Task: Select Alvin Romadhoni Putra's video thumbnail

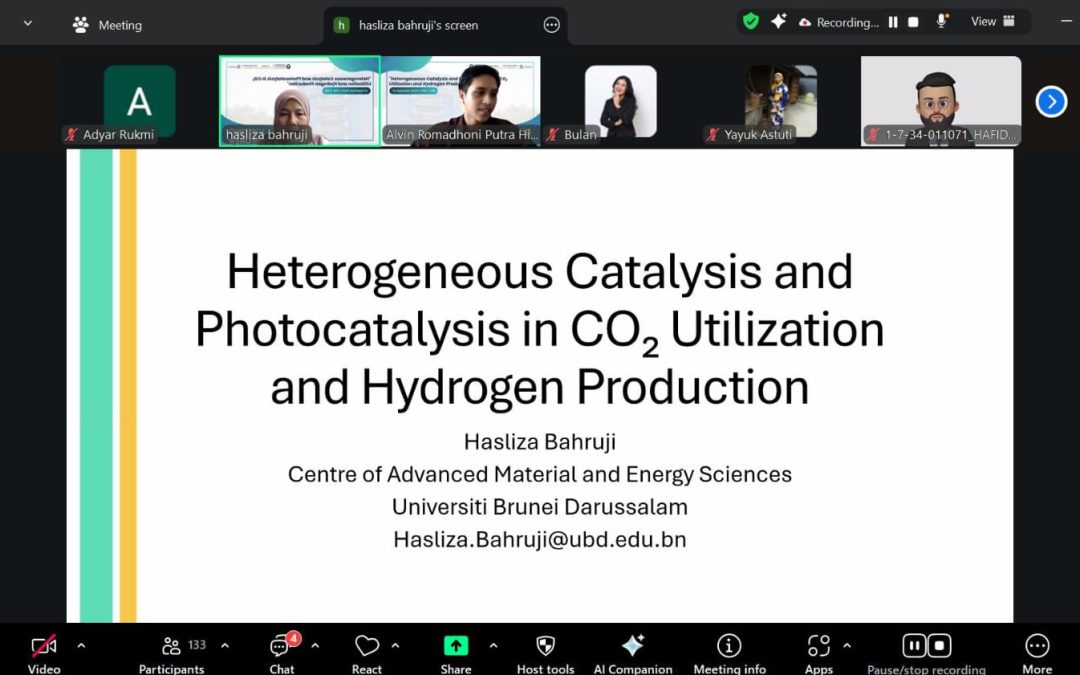Action: 461,102
